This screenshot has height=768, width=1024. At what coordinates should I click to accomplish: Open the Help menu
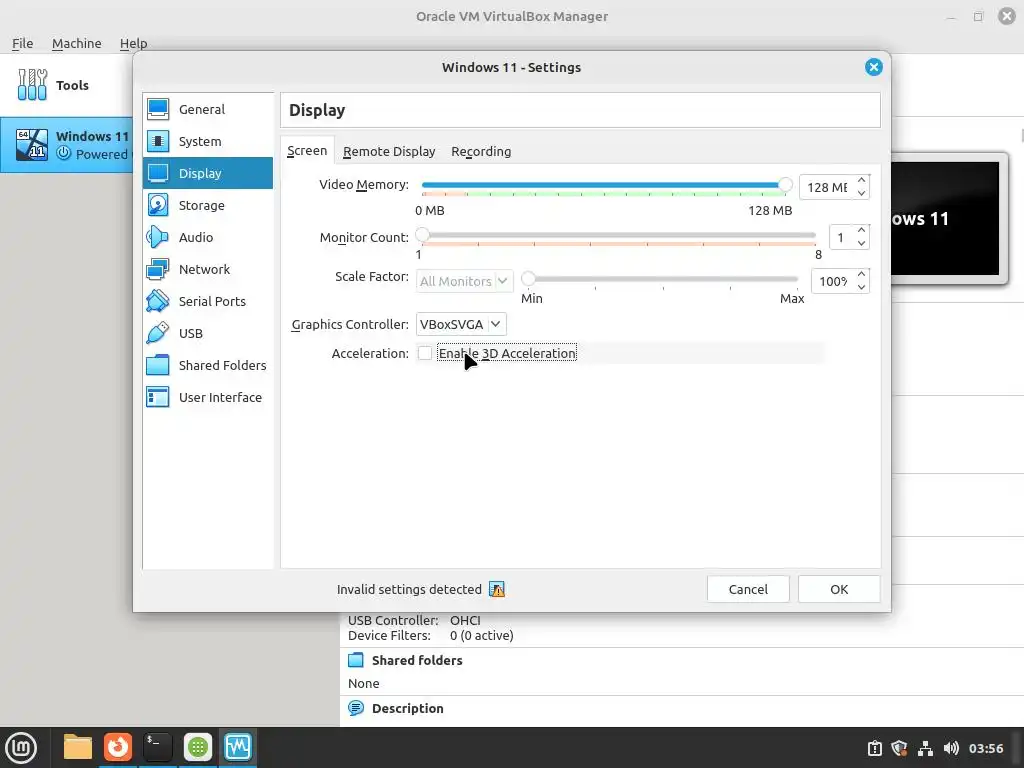tap(133, 43)
